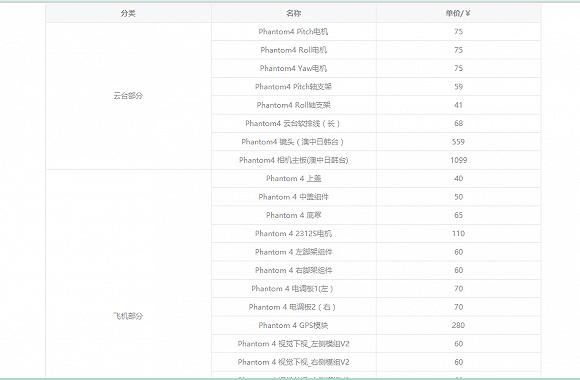This screenshot has width=580, height=380.
Task: Select the Phantom4 Yaw电机 name cell
Action: pos(293,68)
